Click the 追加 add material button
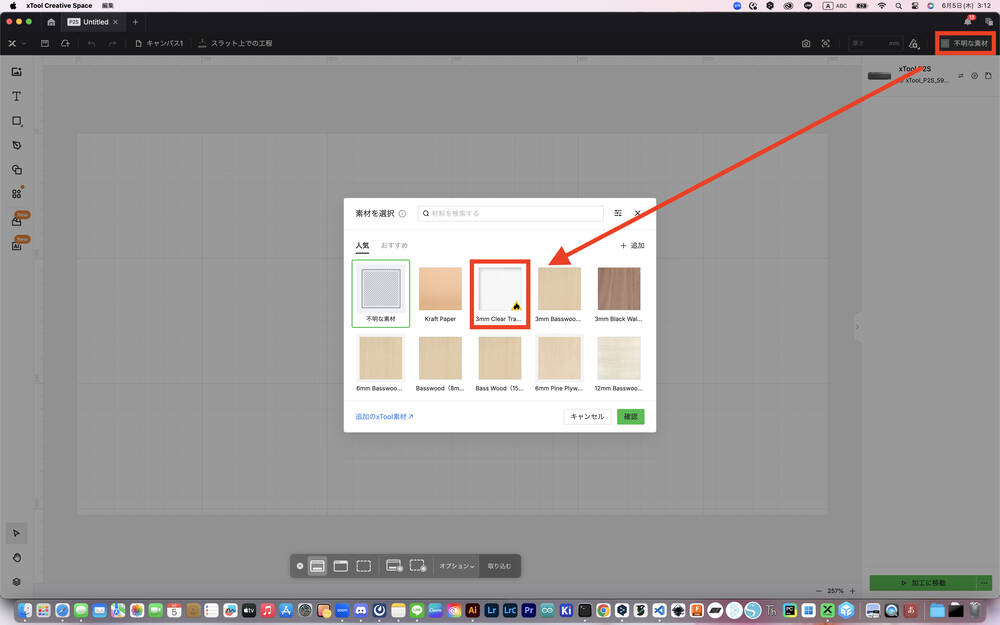The height and width of the screenshot is (625, 1000). [632, 246]
